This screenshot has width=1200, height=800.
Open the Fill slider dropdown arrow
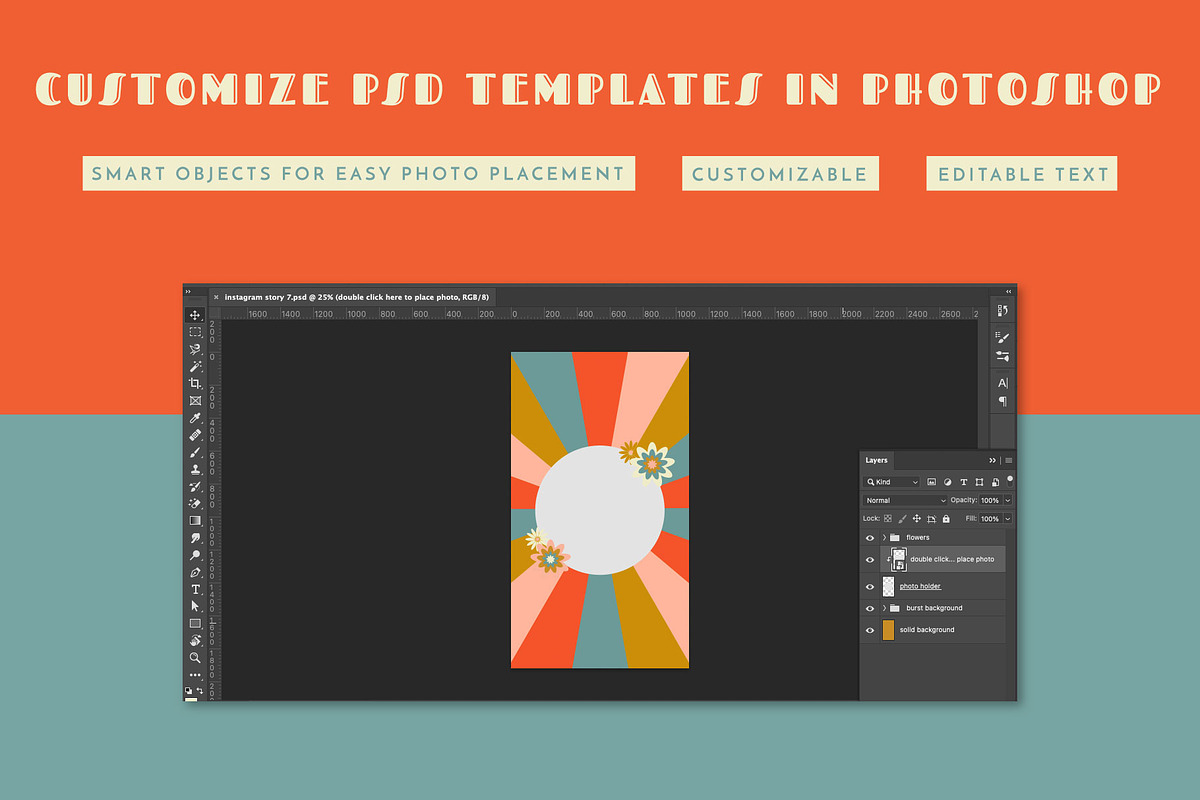[1008, 519]
